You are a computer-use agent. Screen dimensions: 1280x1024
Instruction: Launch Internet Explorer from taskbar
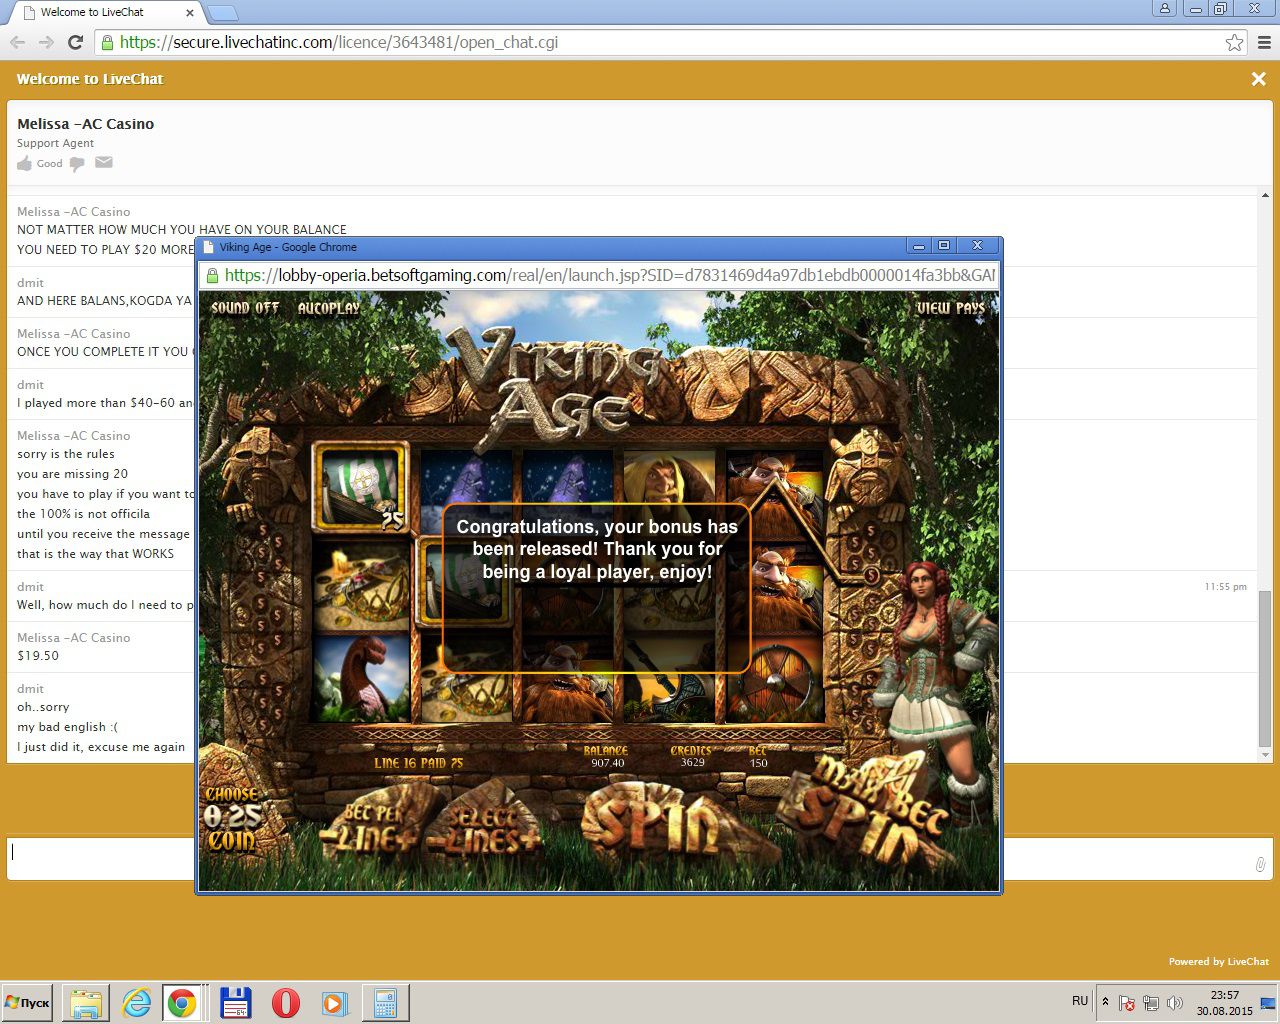[137, 1003]
